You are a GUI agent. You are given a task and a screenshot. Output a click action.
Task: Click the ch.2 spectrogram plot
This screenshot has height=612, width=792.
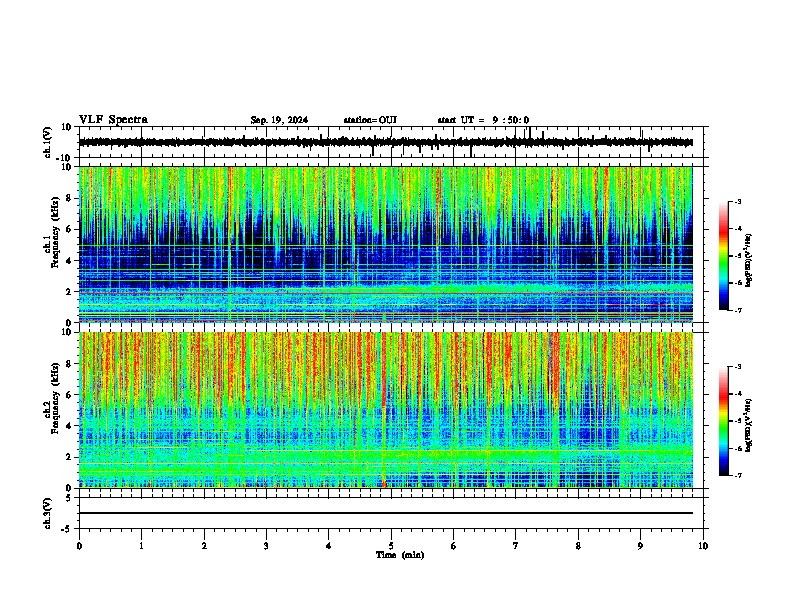(386, 410)
